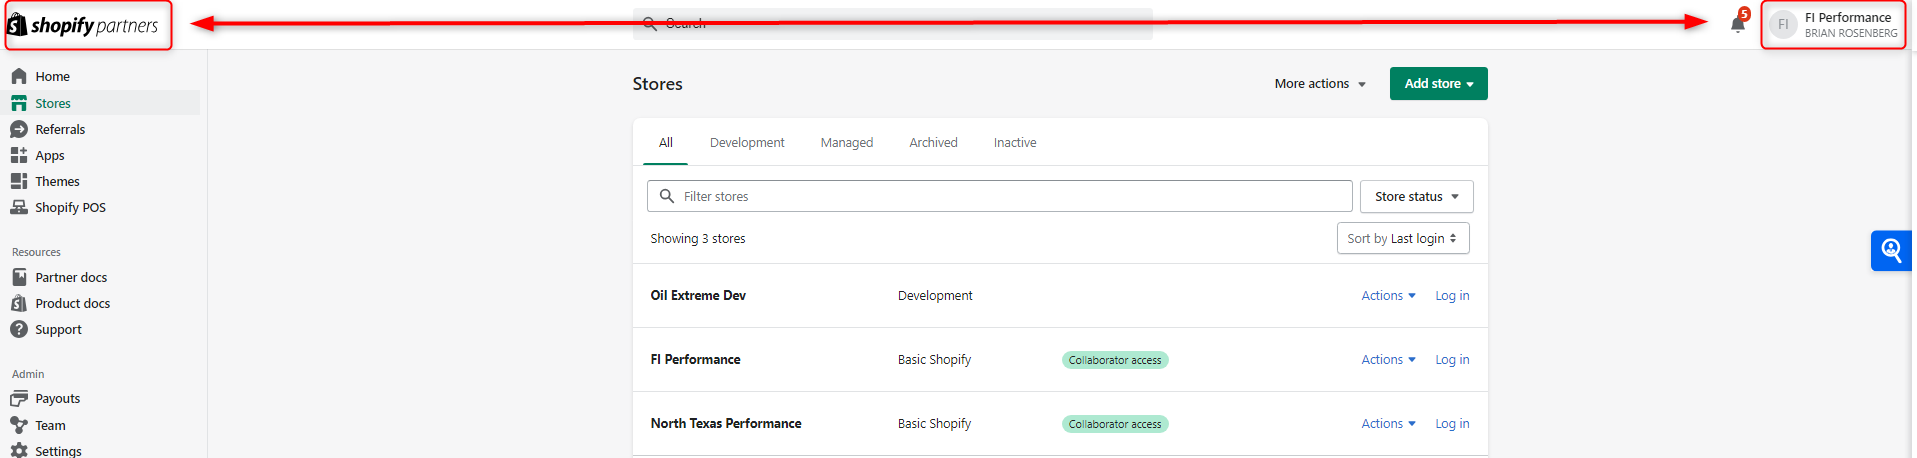Switch to the Archived tab
Screen dimensions: 1917x458
click(932, 143)
